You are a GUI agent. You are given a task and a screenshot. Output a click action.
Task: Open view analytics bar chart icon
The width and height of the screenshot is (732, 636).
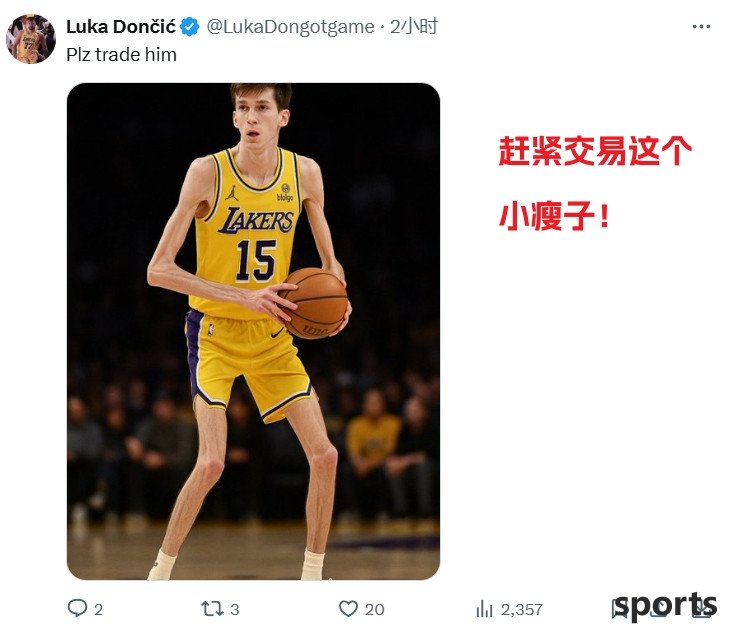point(484,609)
